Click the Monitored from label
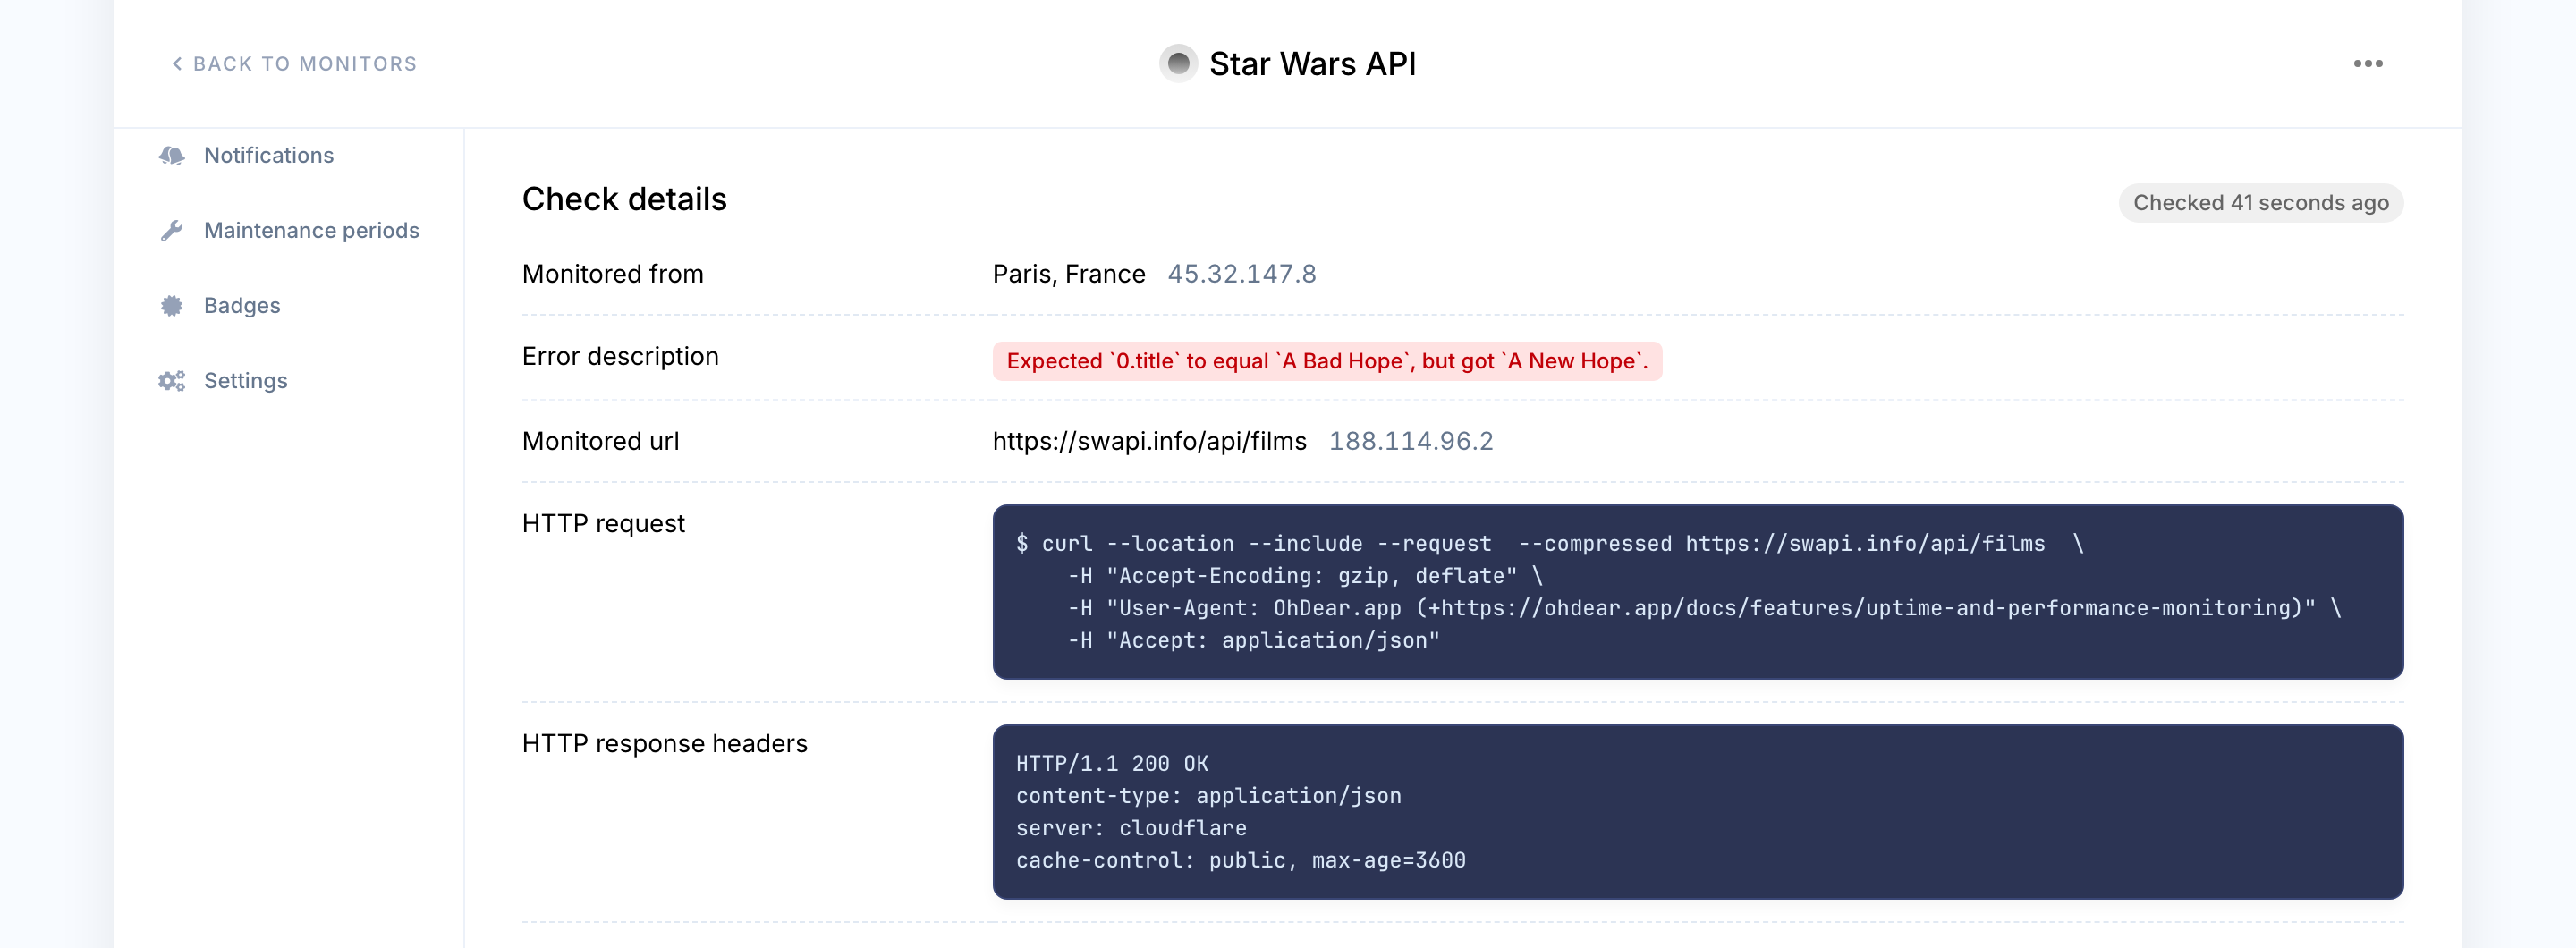Viewport: 2576px width, 948px height. (x=612, y=274)
